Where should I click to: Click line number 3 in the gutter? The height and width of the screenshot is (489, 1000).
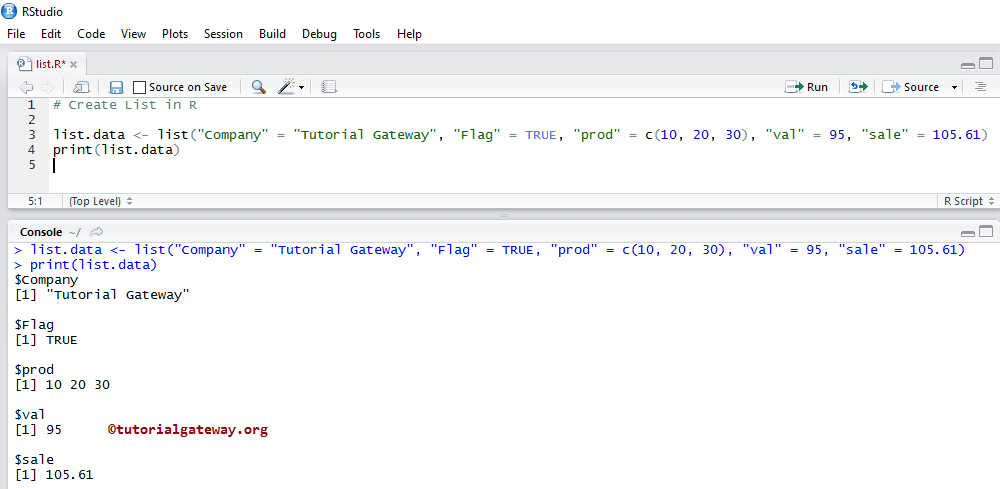click(x=31, y=135)
